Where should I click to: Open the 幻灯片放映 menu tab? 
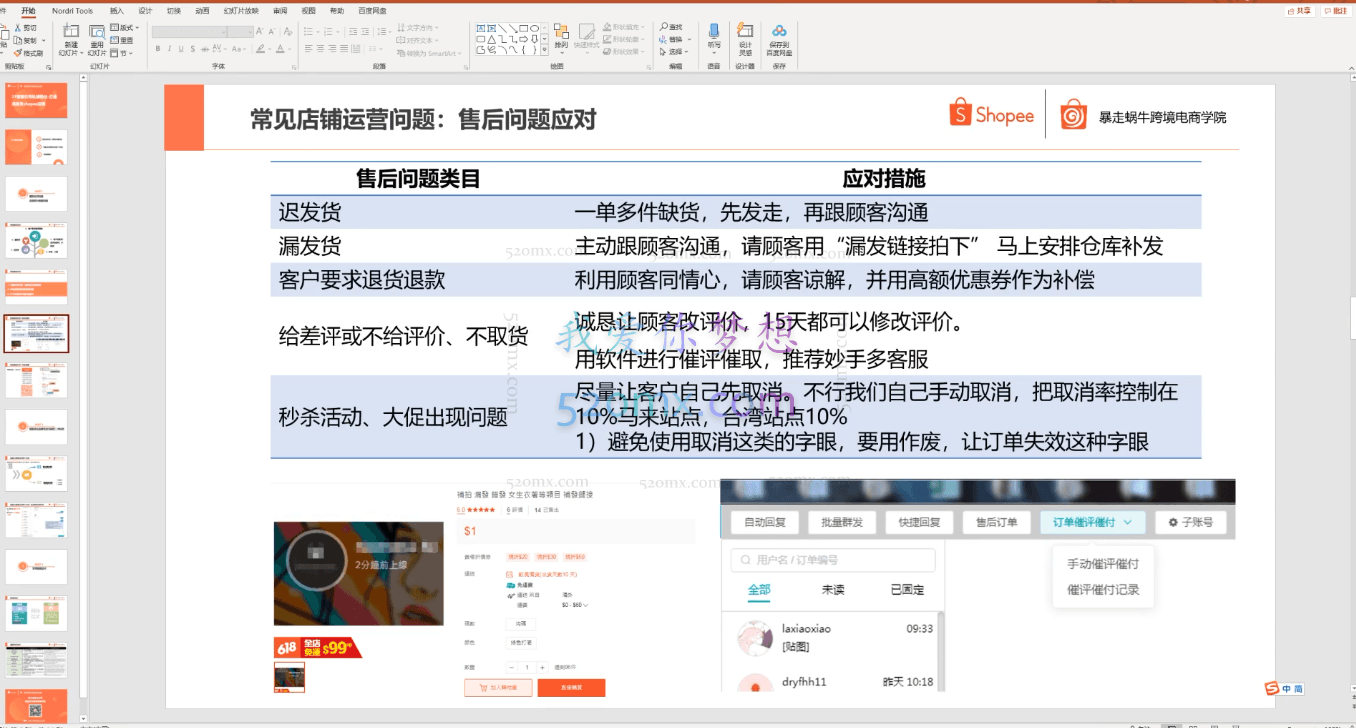pyautogui.click(x=242, y=10)
